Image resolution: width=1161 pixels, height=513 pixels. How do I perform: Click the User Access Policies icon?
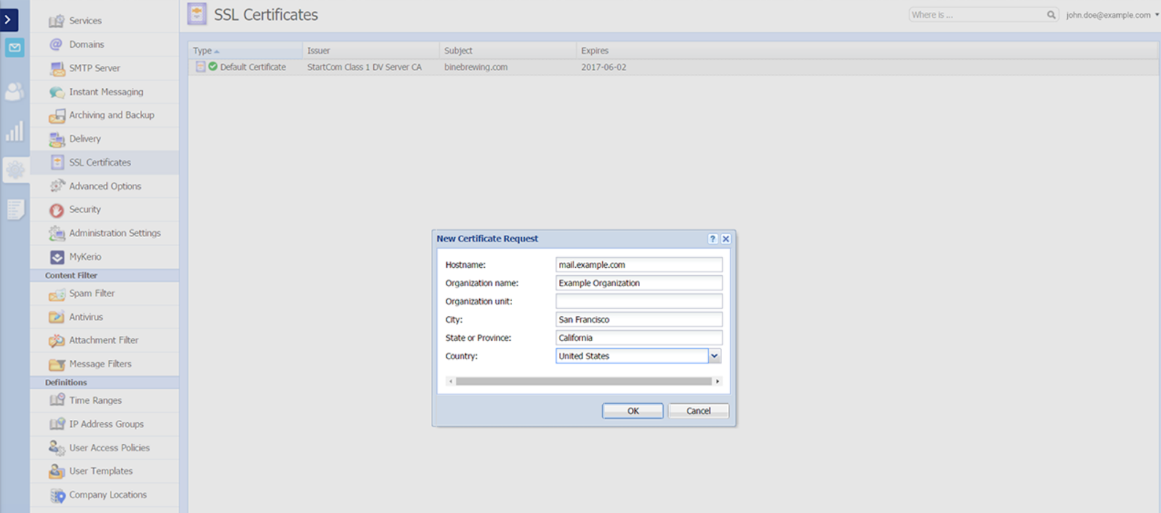(x=56, y=448)
